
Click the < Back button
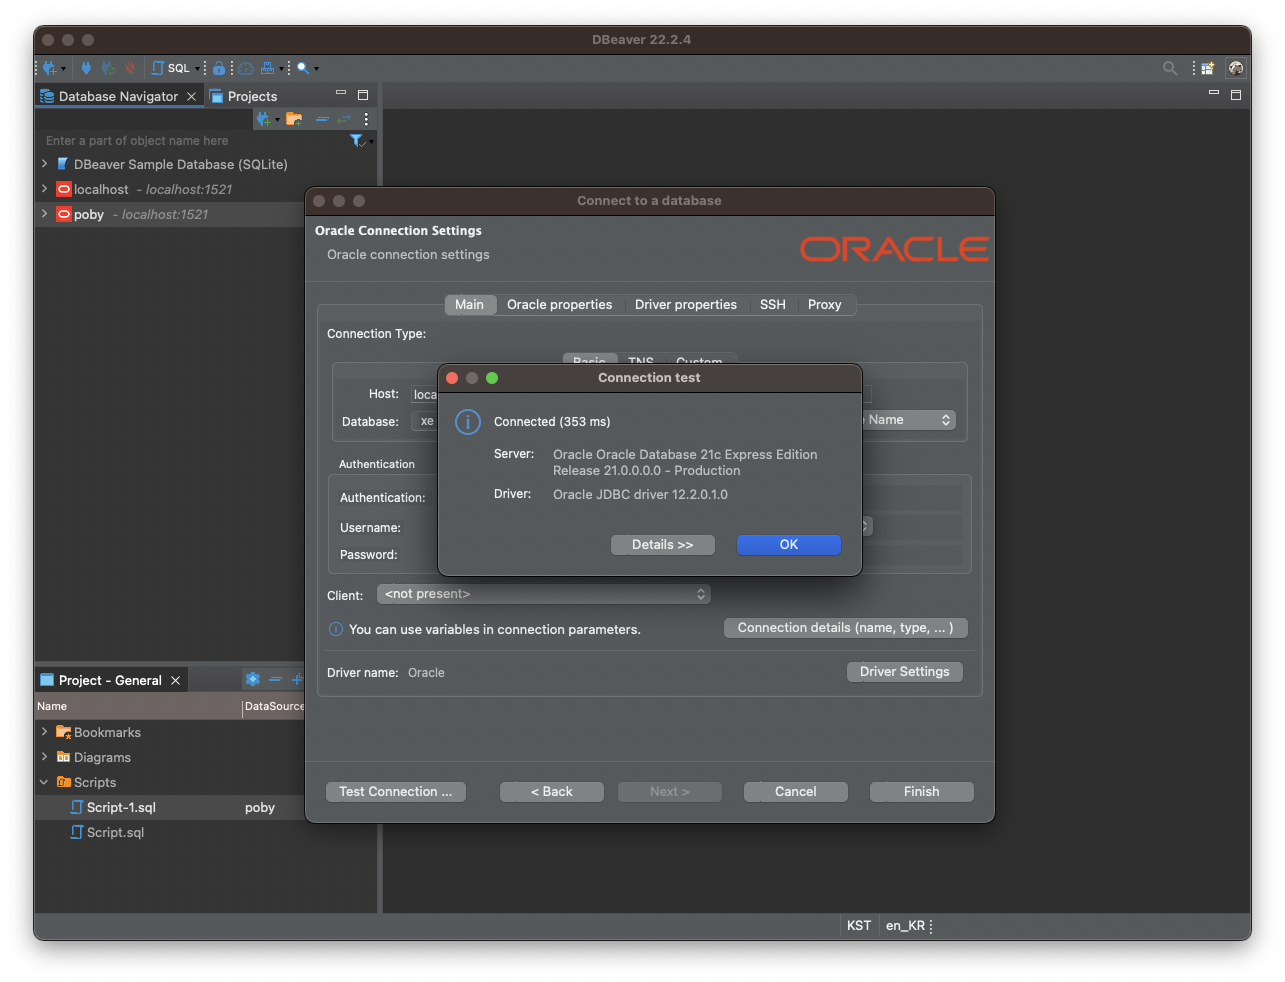(x=552, y=792)
